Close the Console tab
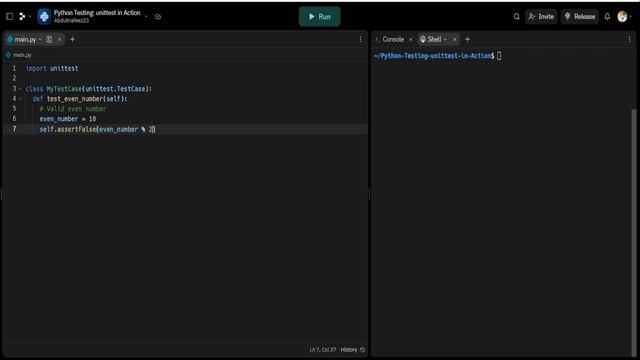Image resolution: width=640 pixels, height=360 pixels. [x=411, y=39]
